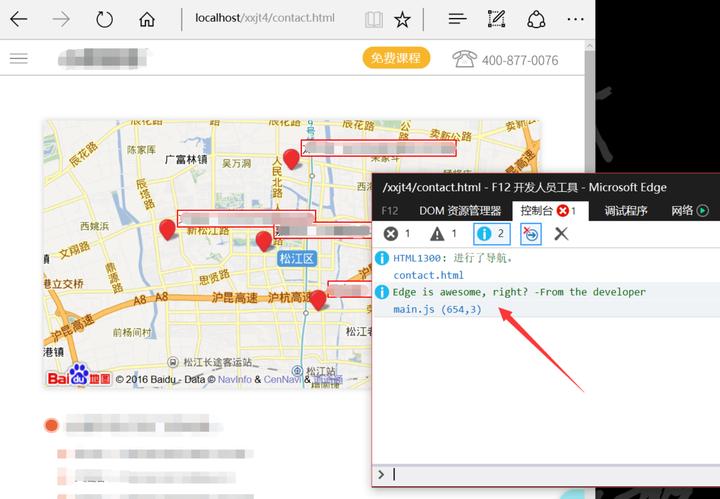Select the 'Edge is awesome, right?' message

click(546, 300)
